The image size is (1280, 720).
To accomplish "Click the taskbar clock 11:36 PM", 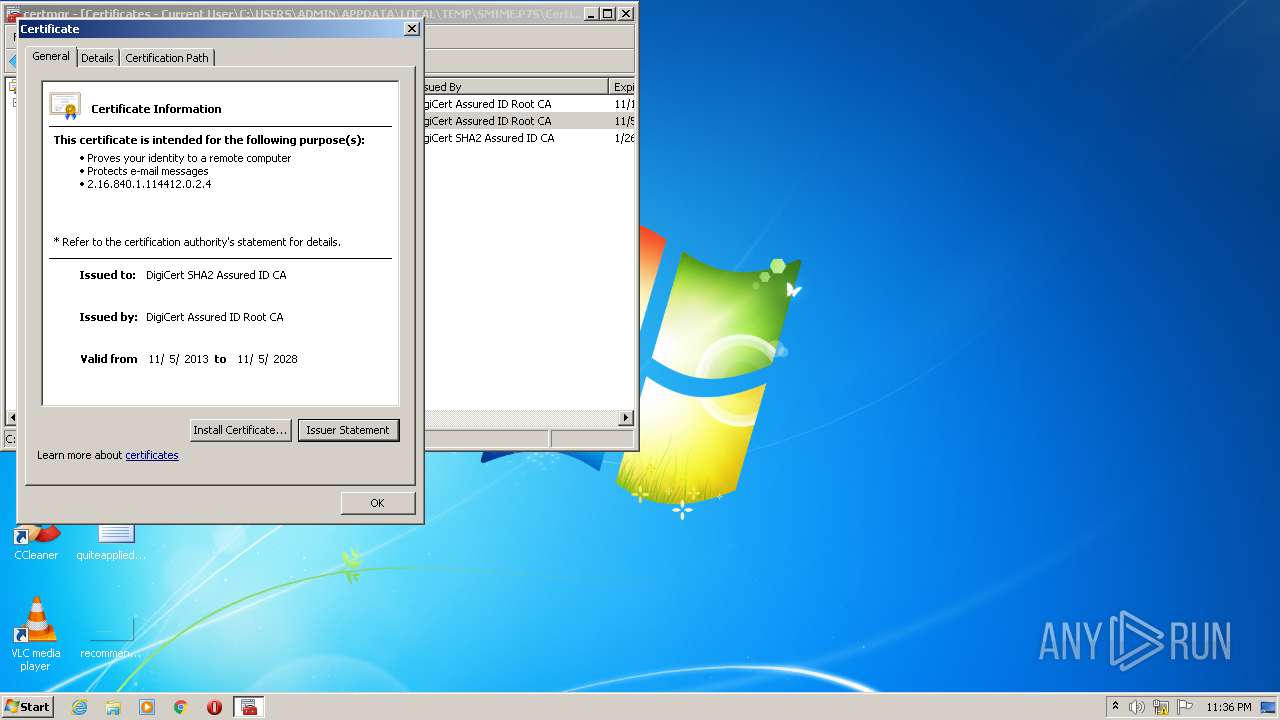I will click(1229, 707).
